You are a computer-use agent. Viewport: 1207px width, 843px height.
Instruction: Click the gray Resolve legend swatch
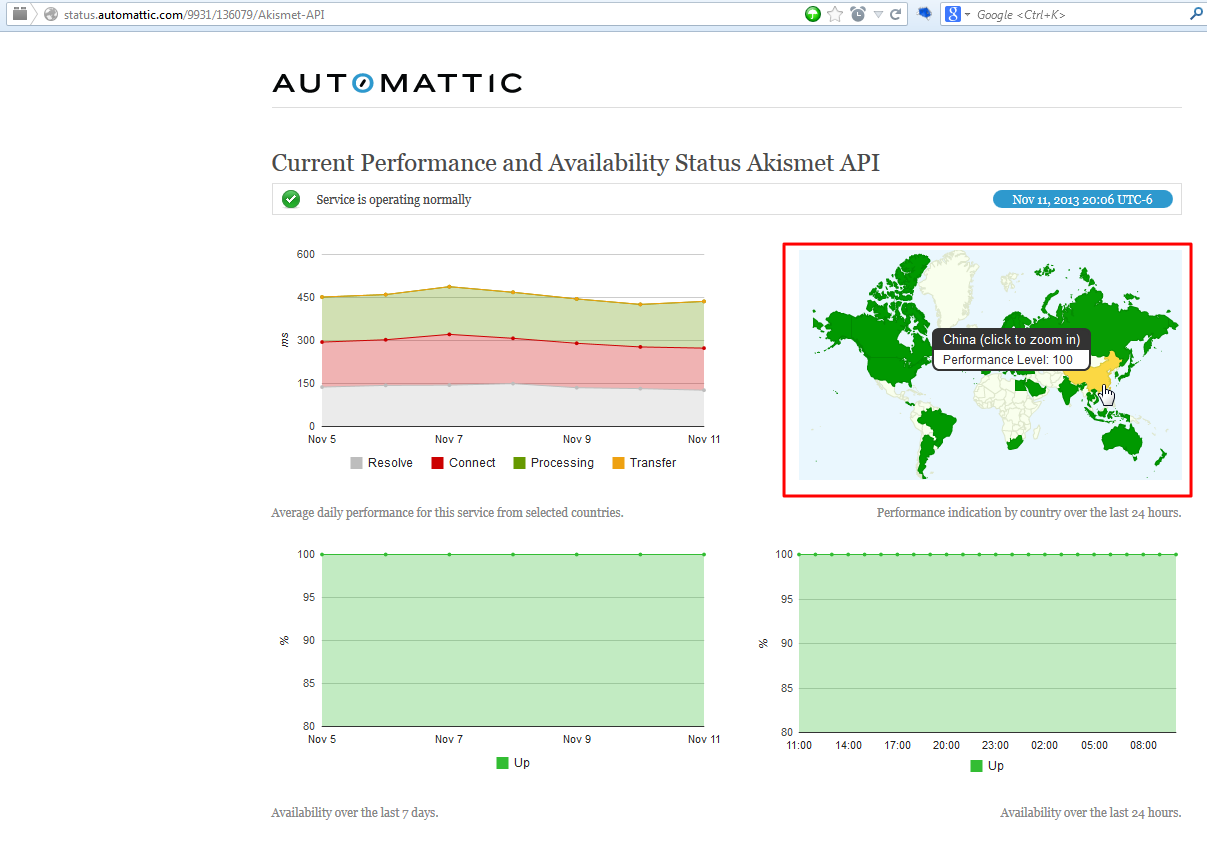point(356,463)
